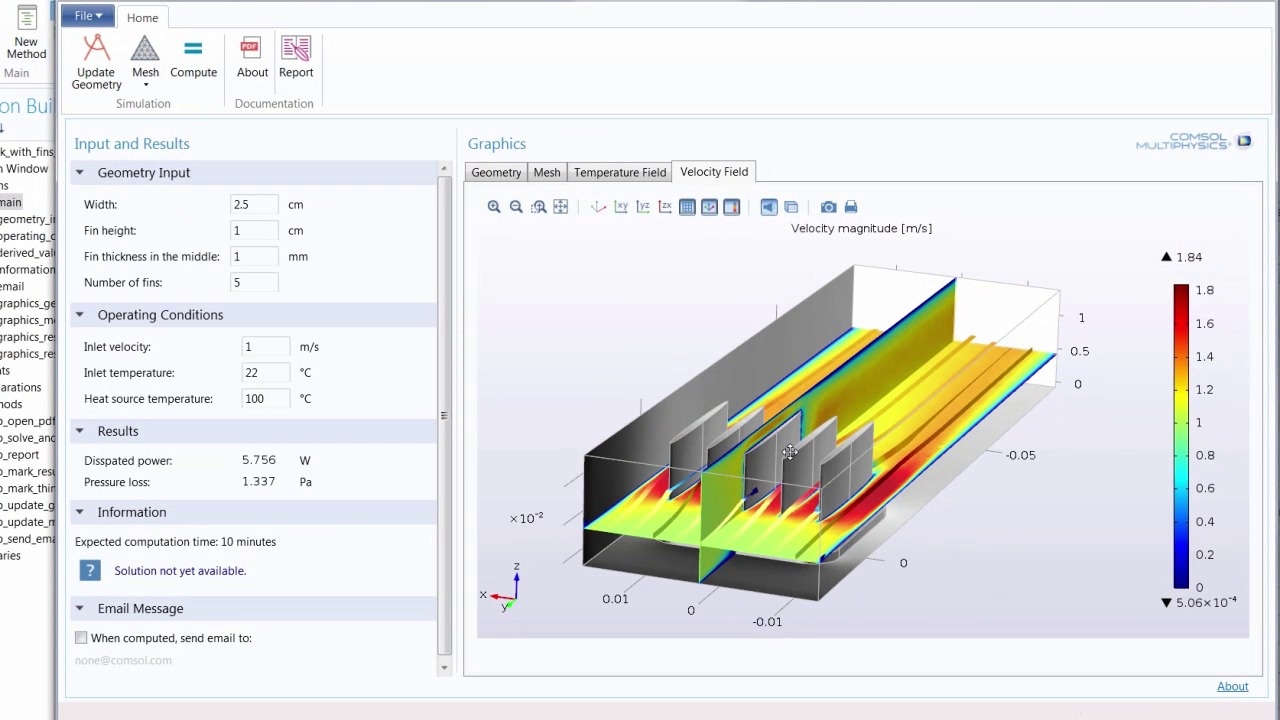Toggle transparency in graphics toolbar
This screenshot has height=720, width=1280.
[x=791, y=207]
